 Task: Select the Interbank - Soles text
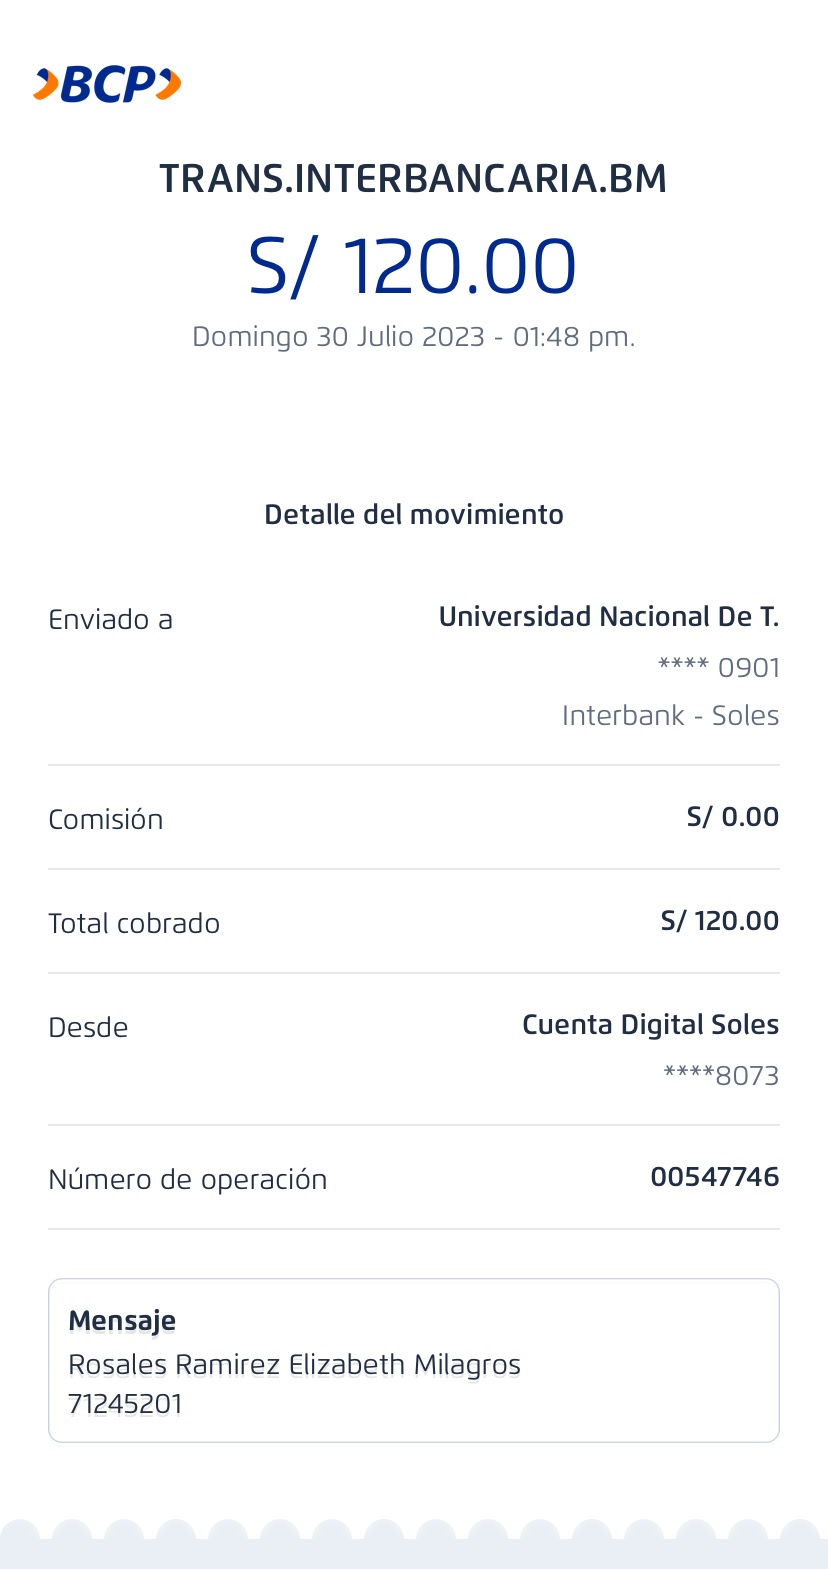pos(670,716)
